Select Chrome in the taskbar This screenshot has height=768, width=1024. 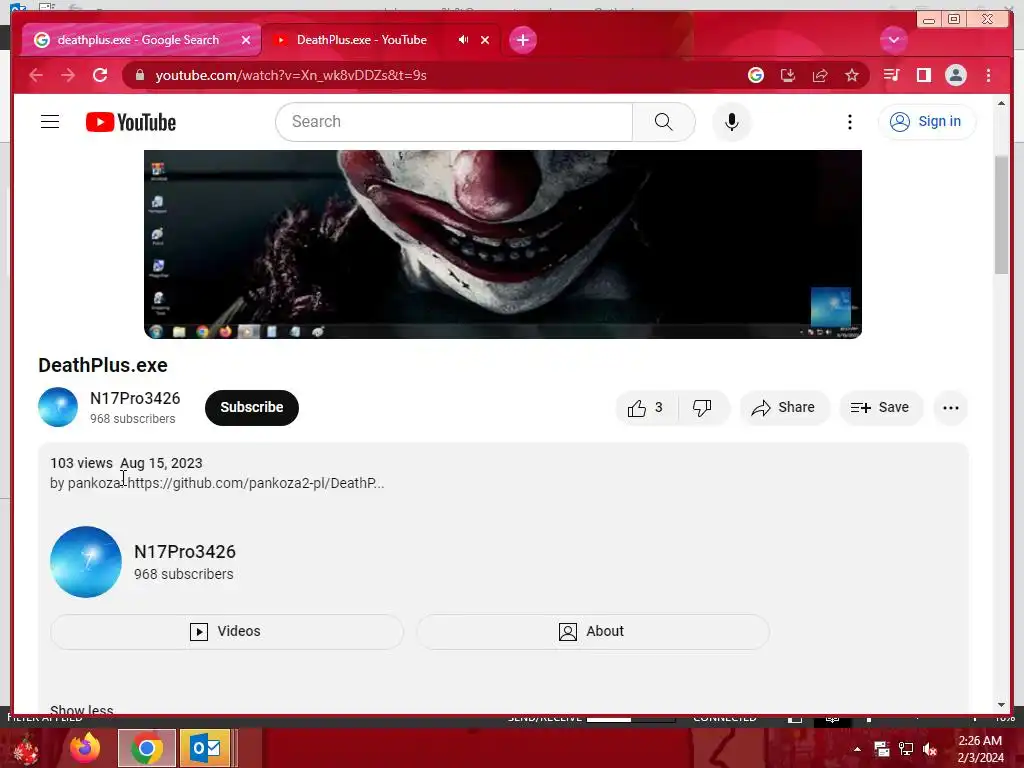coord(147,748)
